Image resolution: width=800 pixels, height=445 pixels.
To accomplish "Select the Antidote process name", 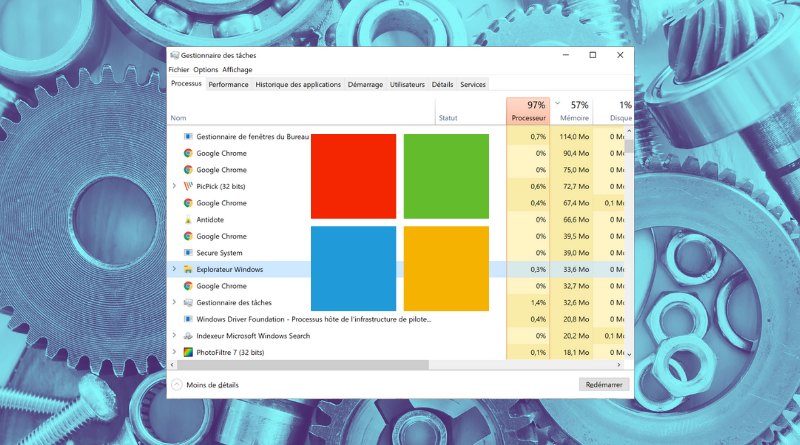I will 210,219.
